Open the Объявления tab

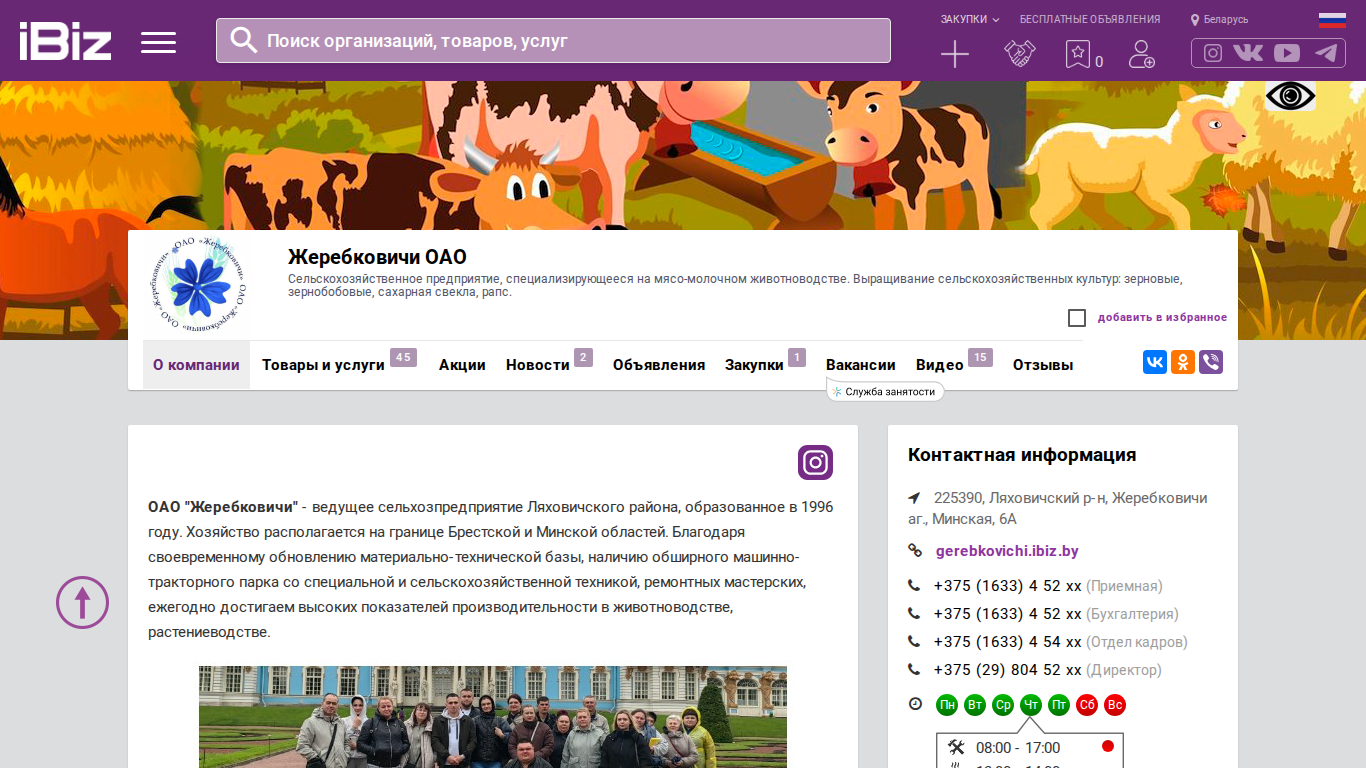click(x=659, y=365)
